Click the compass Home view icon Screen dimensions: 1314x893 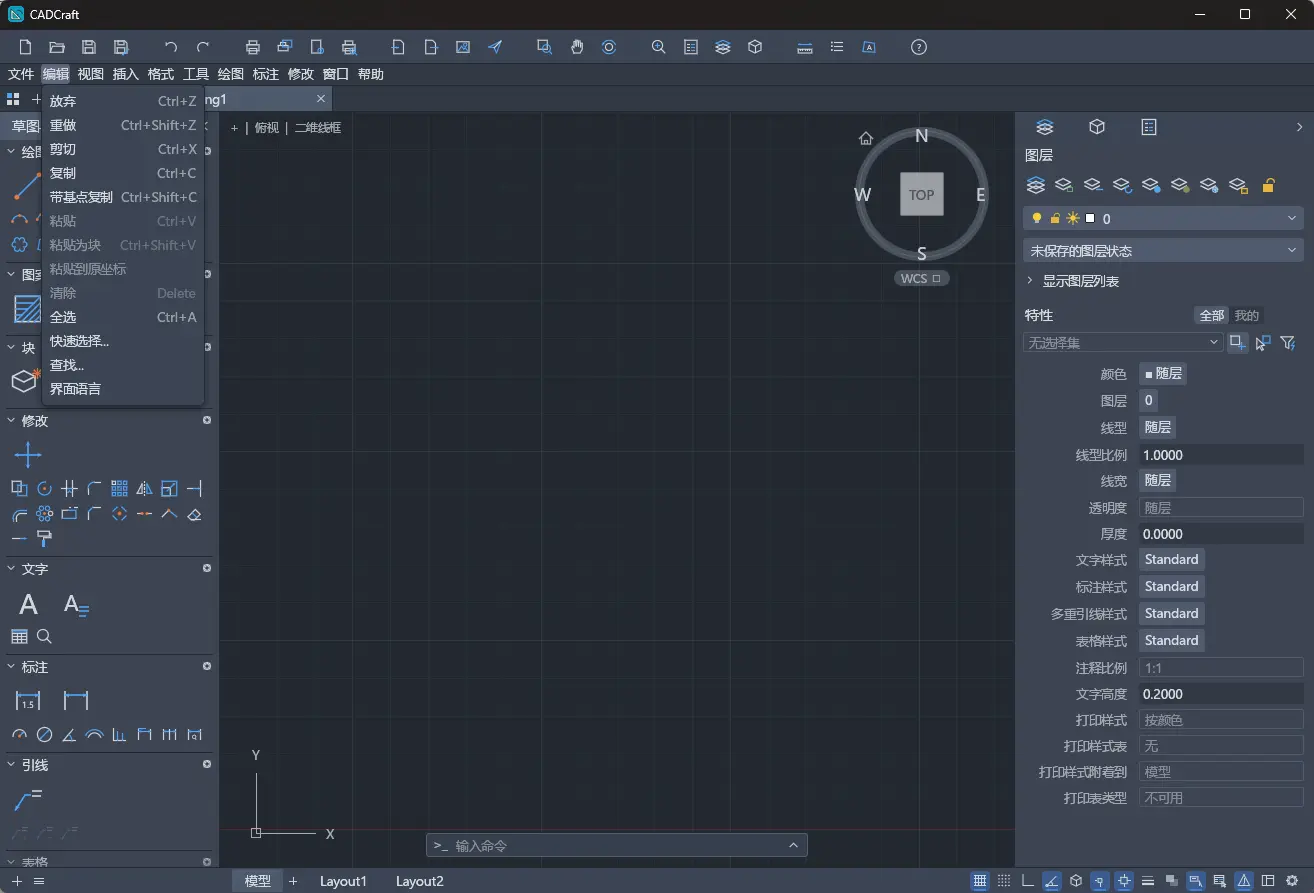pyautogui.click(x=866, y=138)
